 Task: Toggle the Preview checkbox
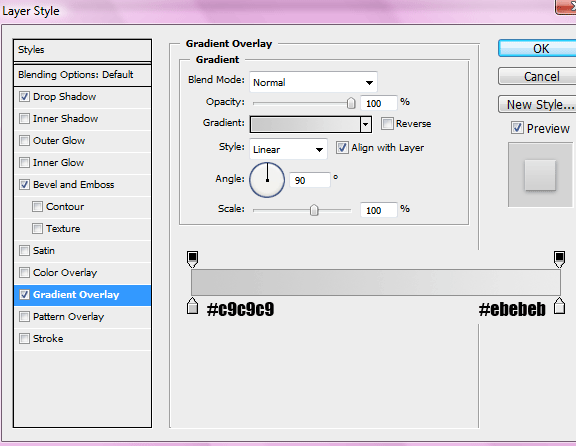[x=517, y=128]
